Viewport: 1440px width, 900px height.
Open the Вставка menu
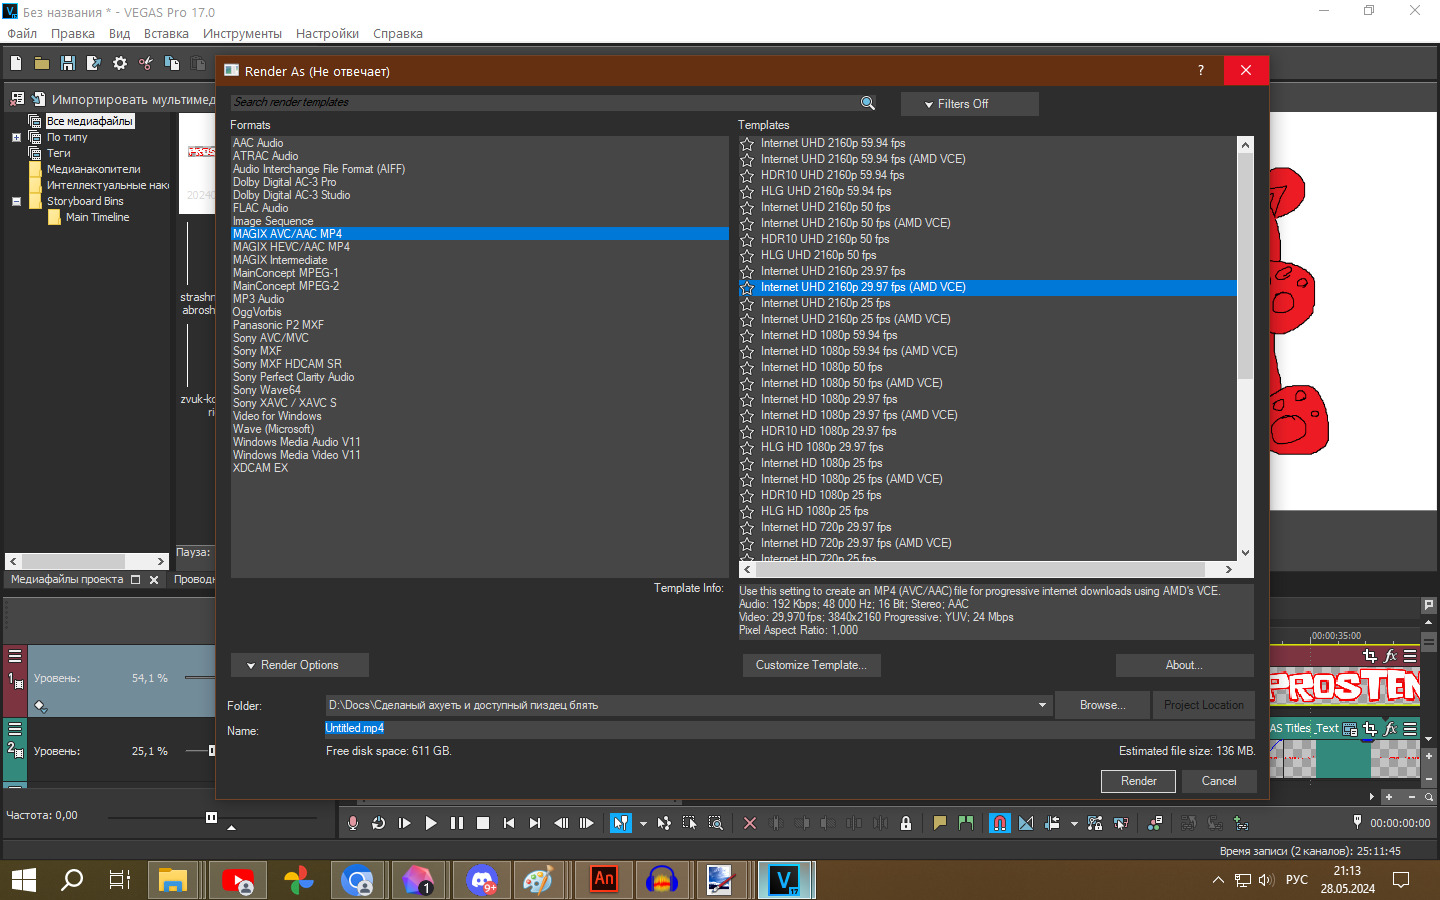(166, 33)
